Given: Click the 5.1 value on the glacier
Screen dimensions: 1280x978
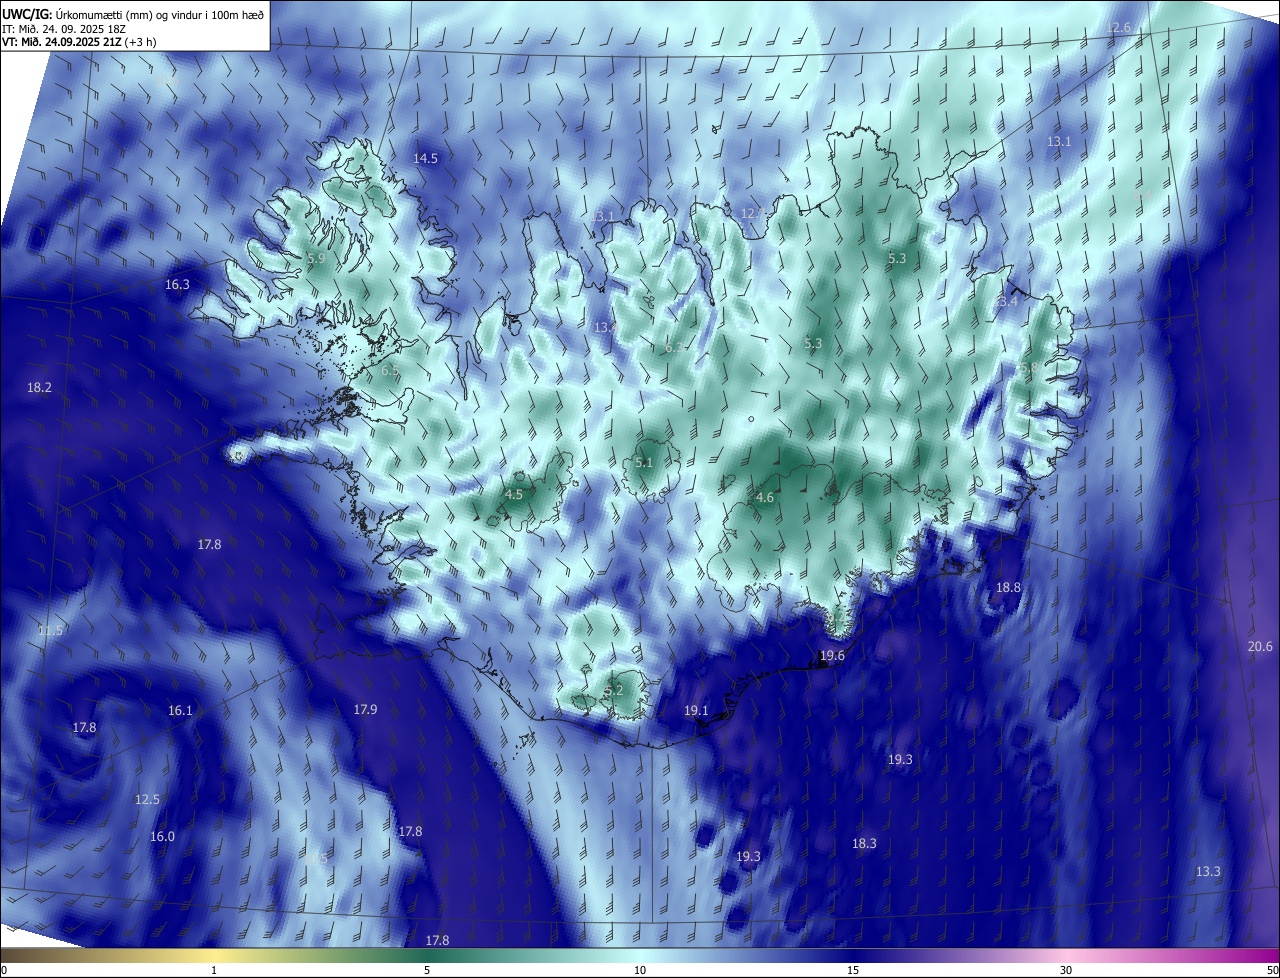Looking at the screenshot, I should coord(644,462).
